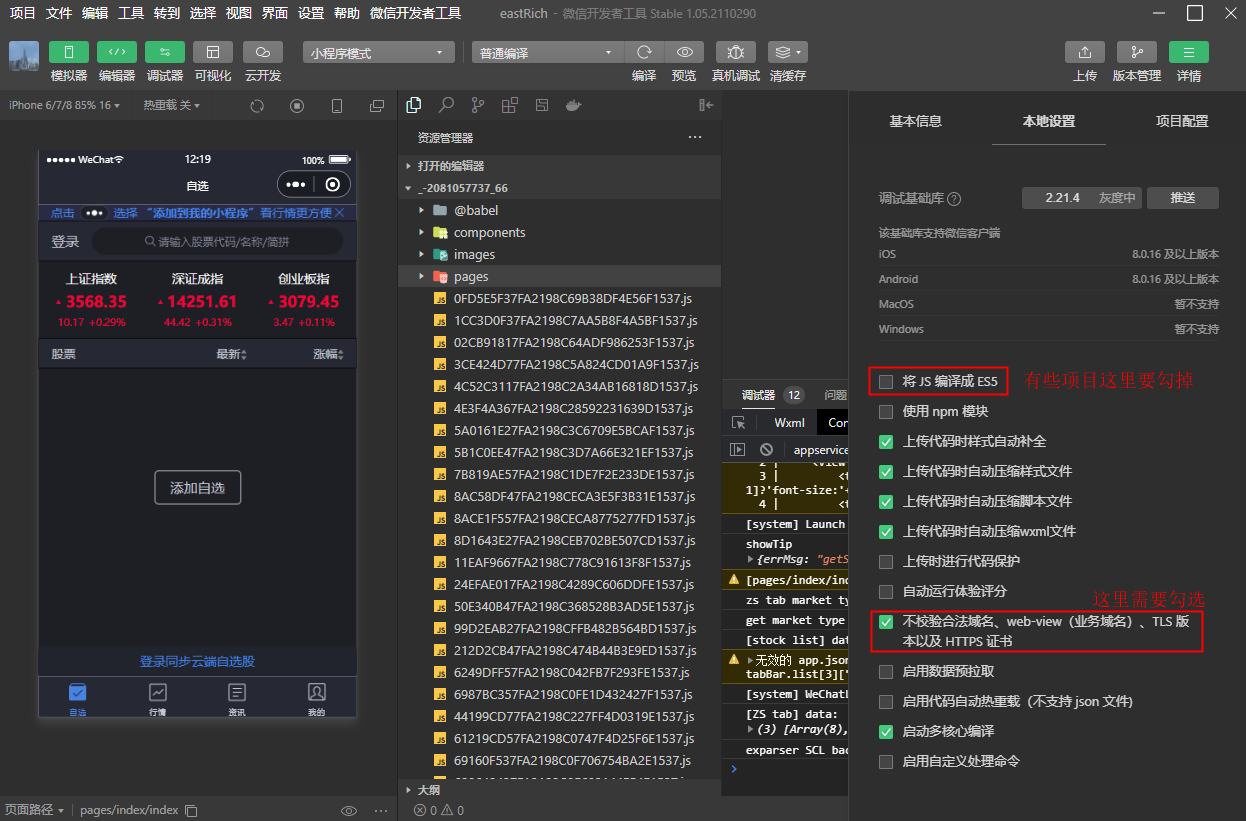Enable 上传时进行代码保护 checkbox
Viewport: 1246px width, 821px height.
tap(886, 561)
